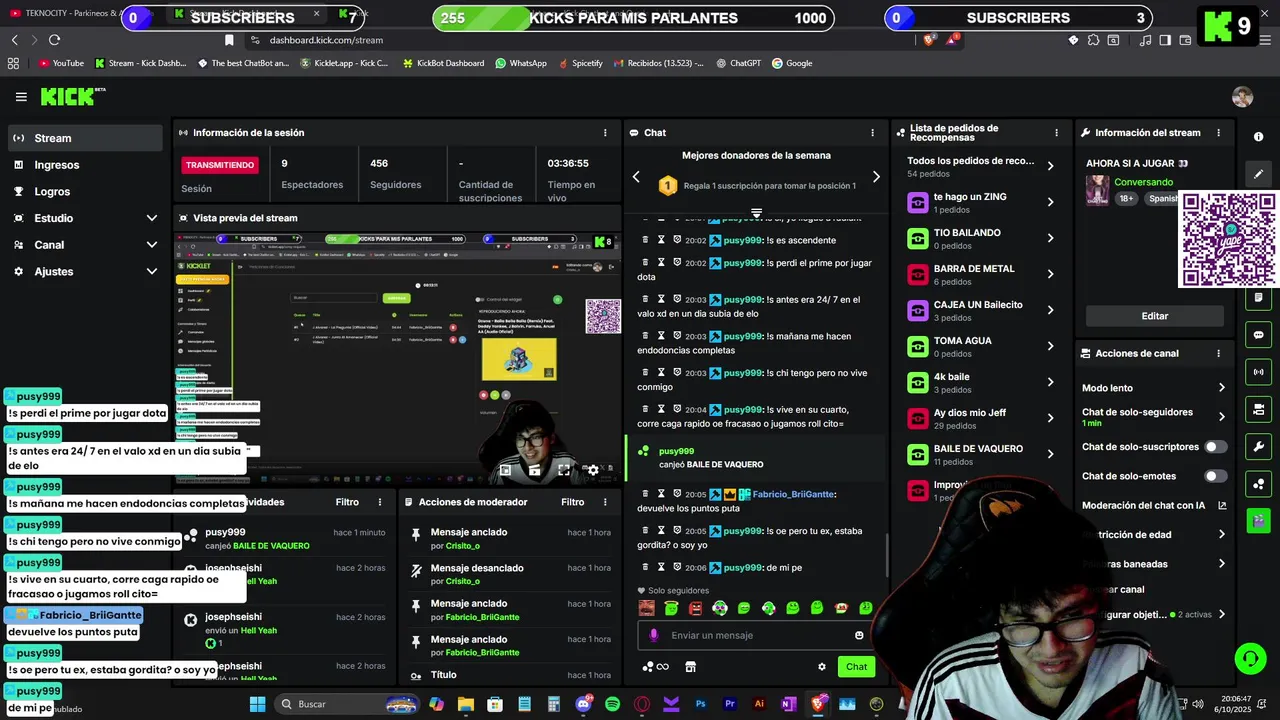Open the YouTube bookmark

60,63
